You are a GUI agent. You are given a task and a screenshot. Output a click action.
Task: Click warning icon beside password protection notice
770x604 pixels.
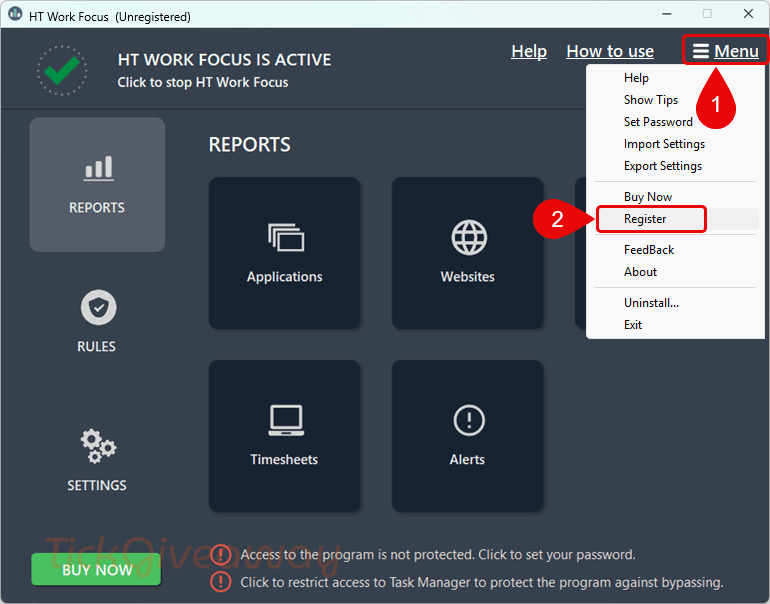point(221,555)
